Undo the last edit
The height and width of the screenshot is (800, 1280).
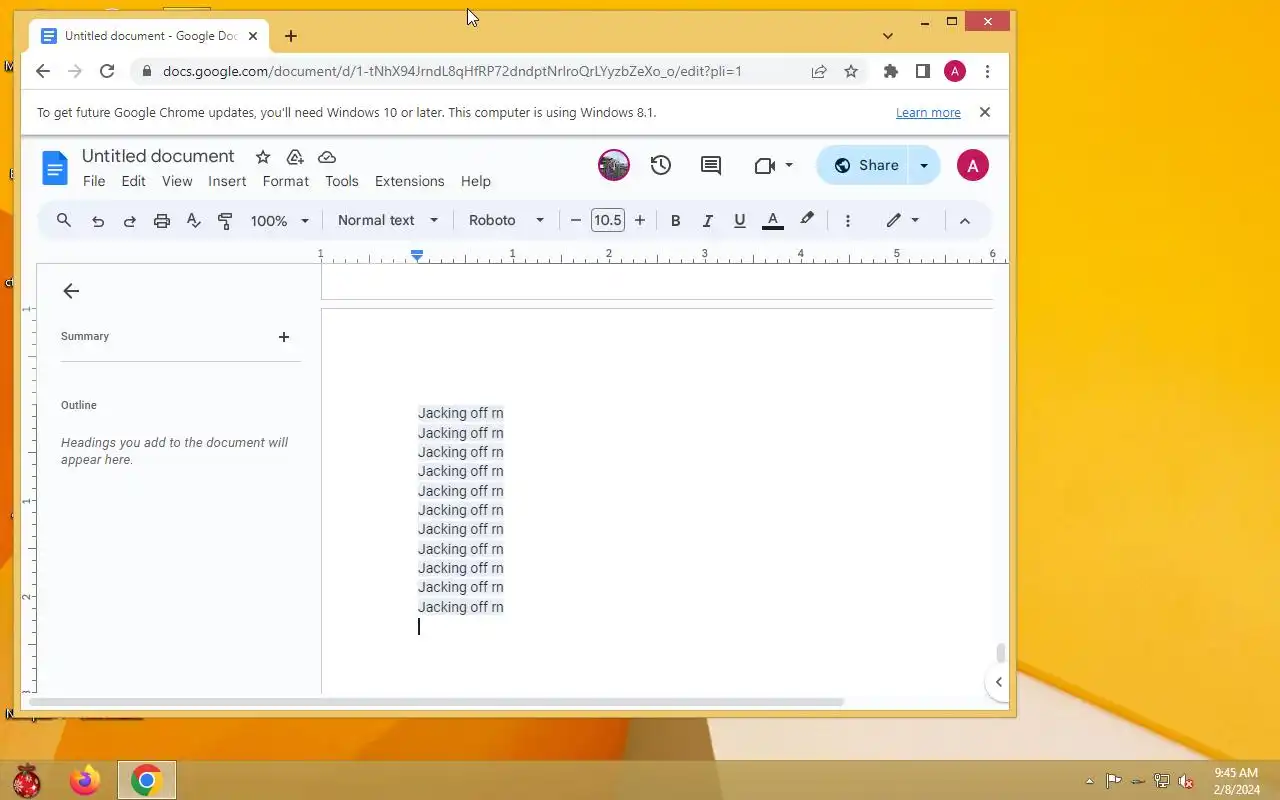click(x=98, y=221)
